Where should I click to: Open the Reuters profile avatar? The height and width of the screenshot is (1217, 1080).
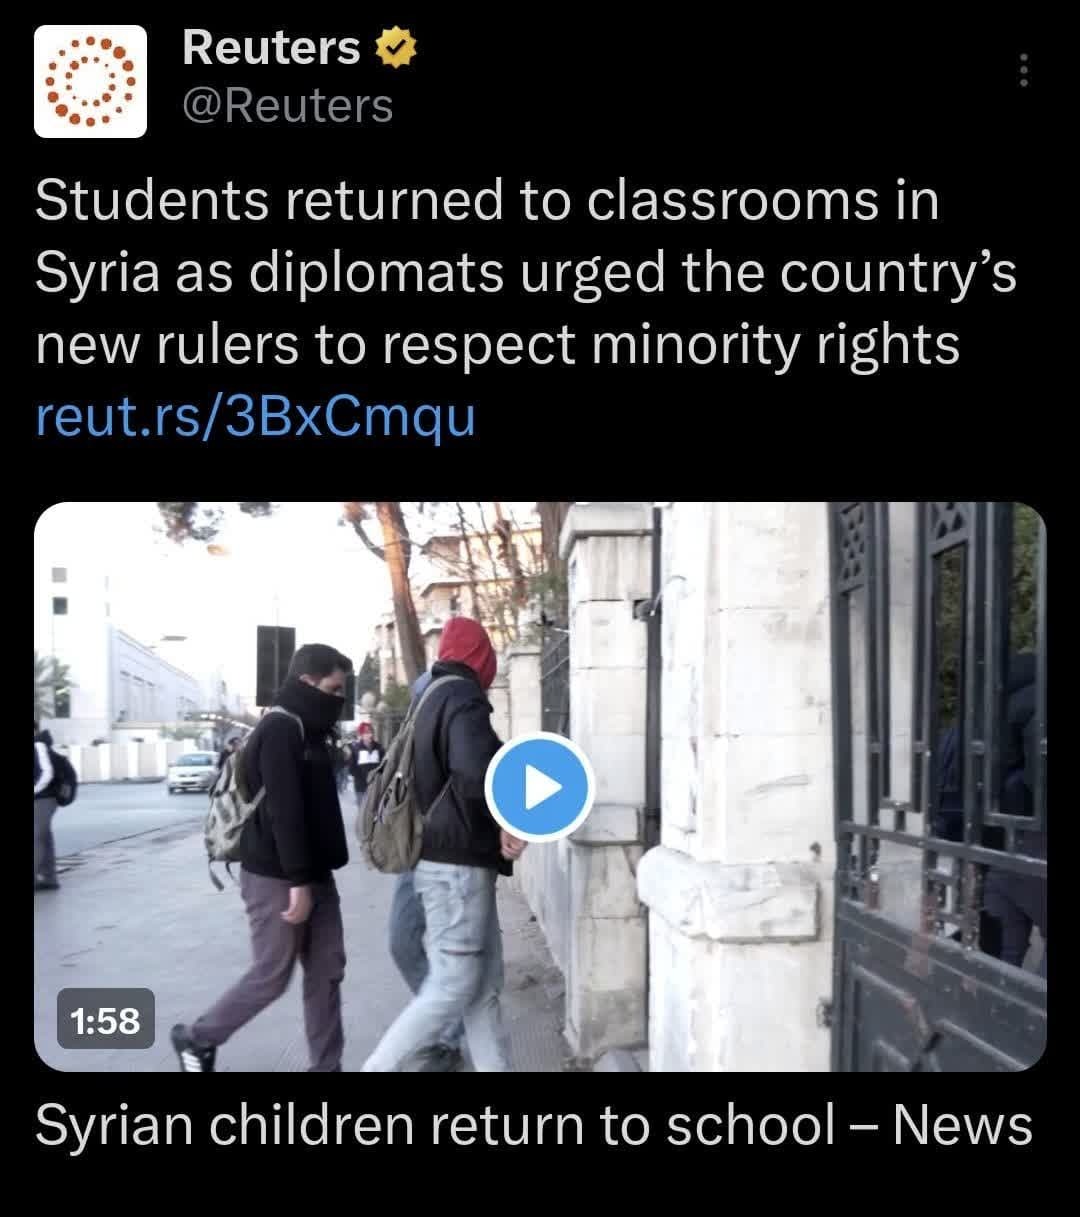90,80
